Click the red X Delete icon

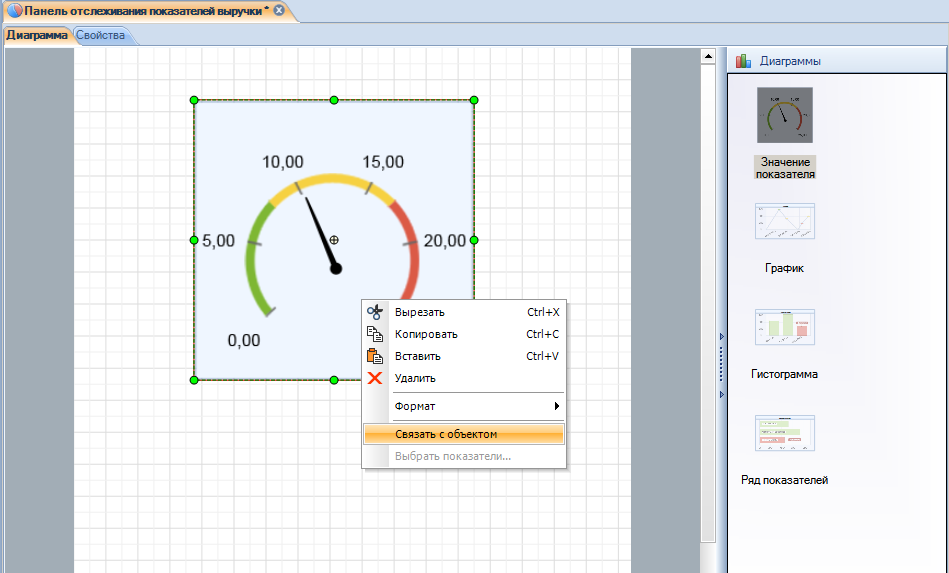point(375,378)
